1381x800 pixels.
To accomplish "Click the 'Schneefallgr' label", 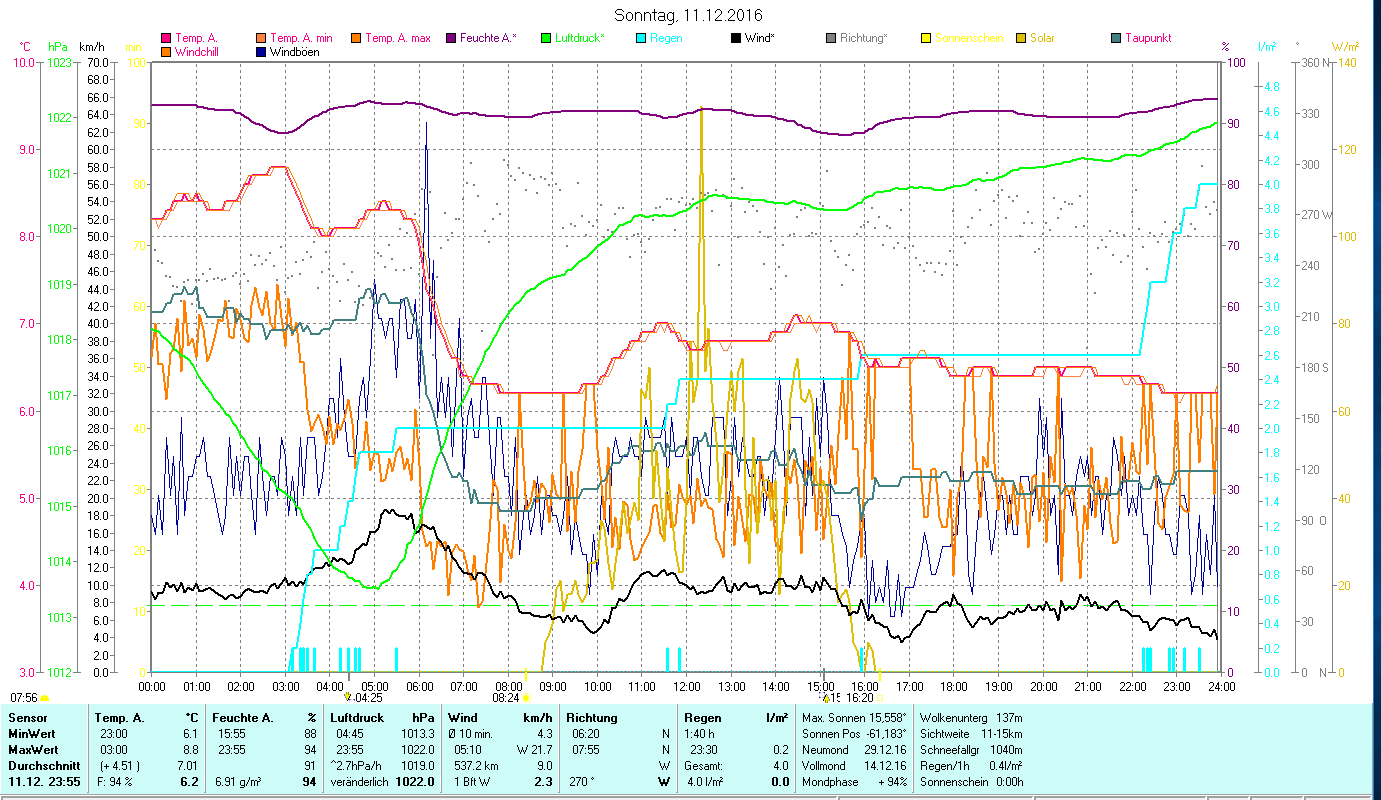I will [x=952, y=750].
